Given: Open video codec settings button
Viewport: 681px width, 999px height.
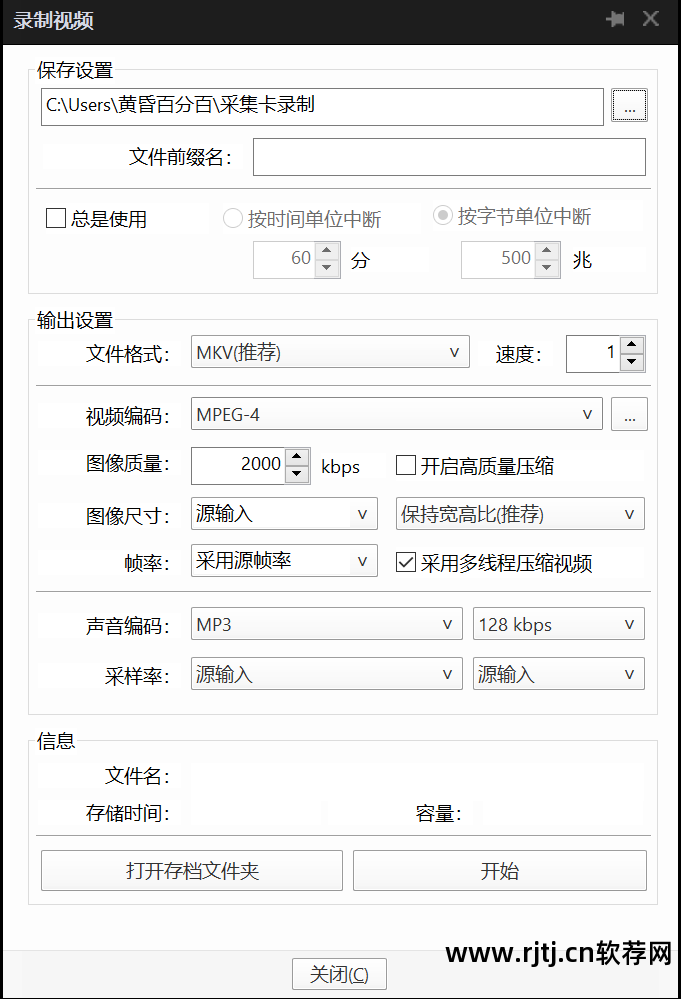Looking at the screenshot, I should click(629, 414).
